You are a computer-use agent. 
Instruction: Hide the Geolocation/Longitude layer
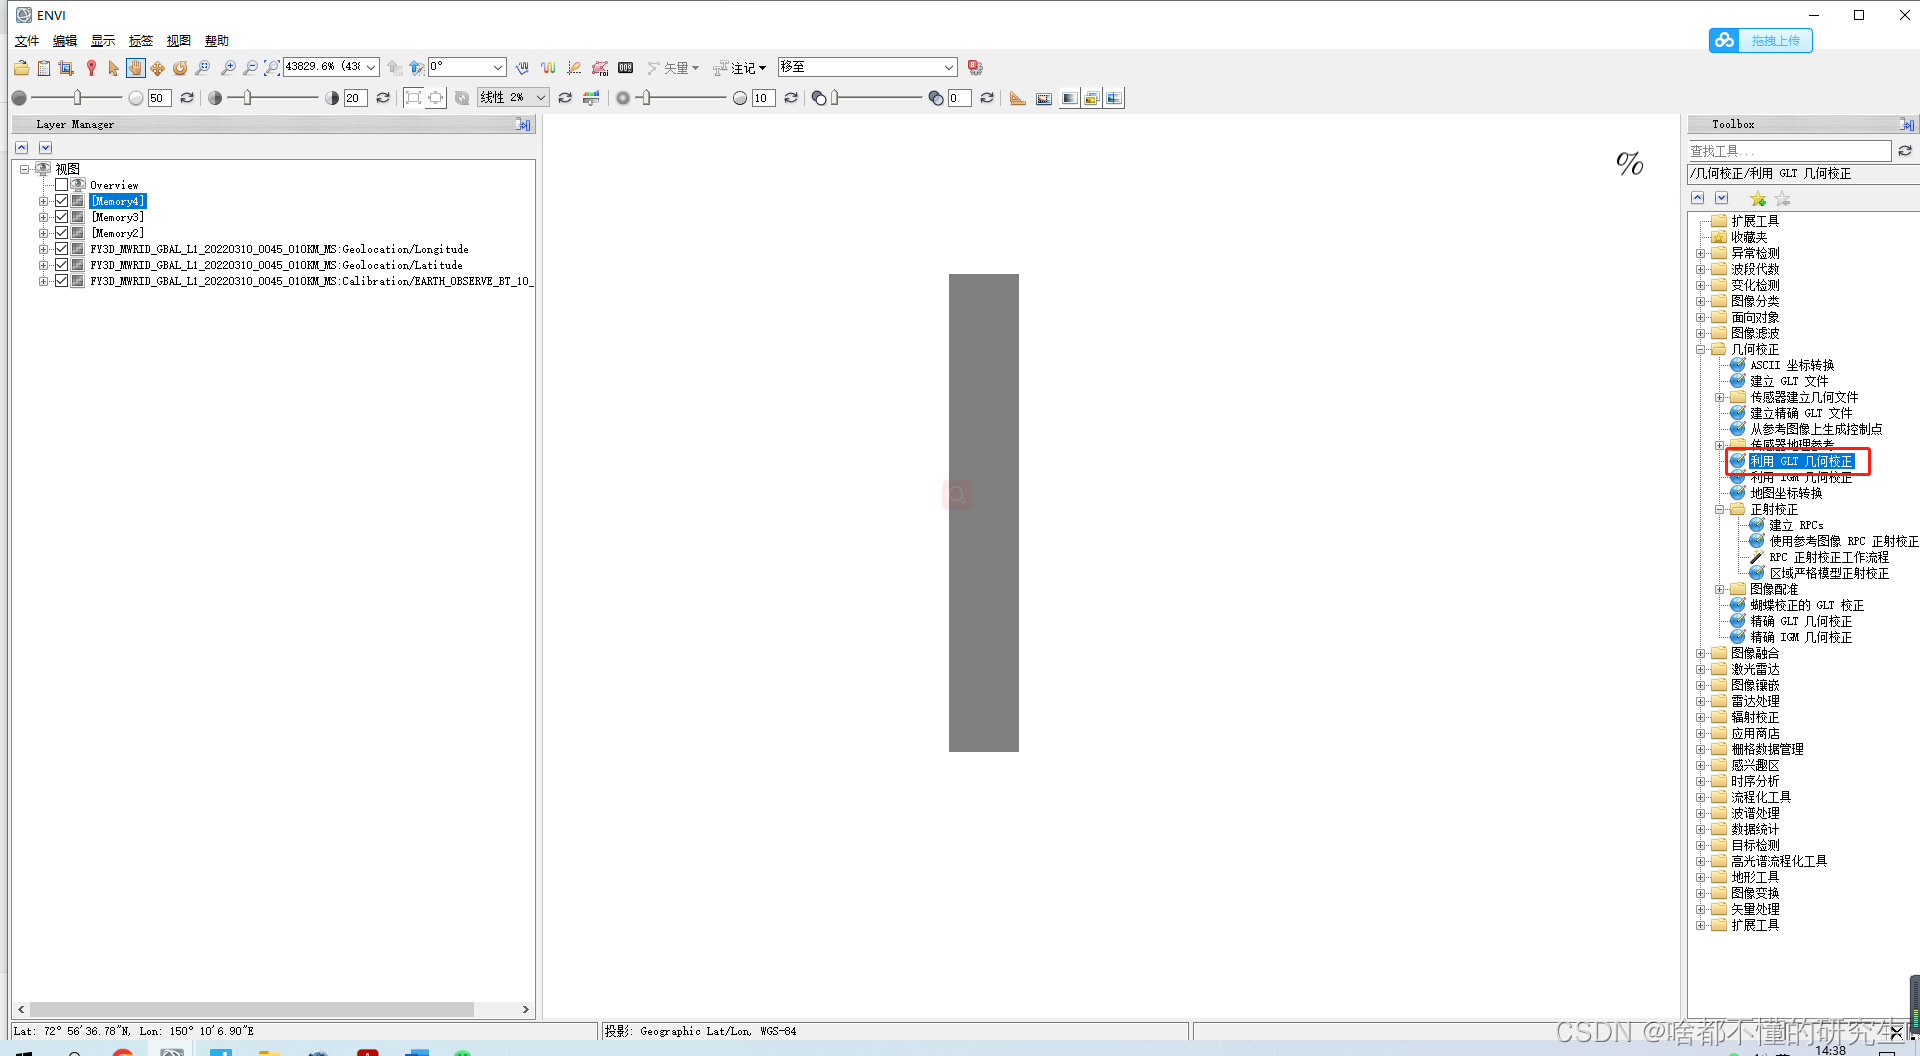click(x=62, y=249)
